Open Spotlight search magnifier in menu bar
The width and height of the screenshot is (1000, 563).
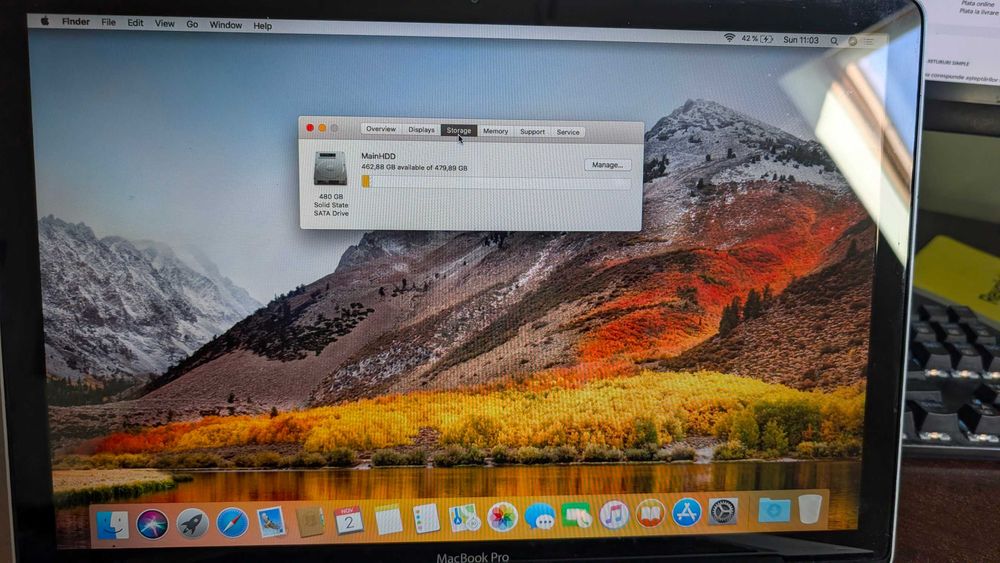[x=834, y=41]
